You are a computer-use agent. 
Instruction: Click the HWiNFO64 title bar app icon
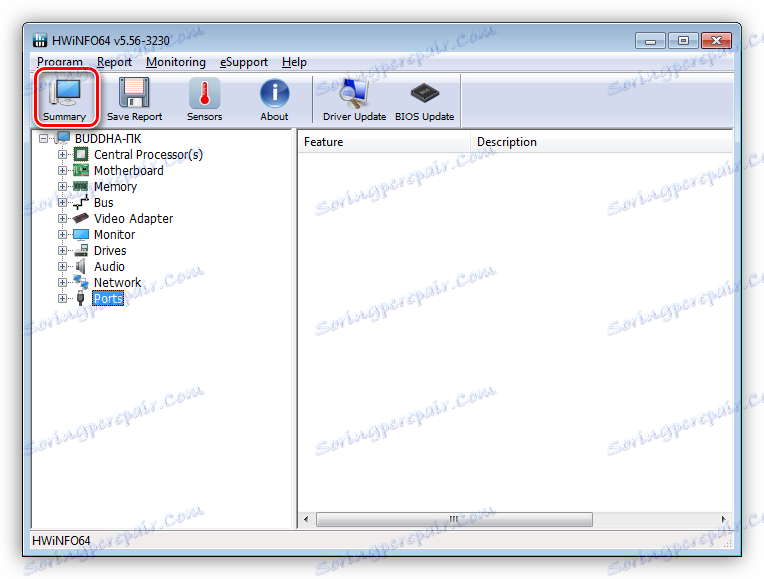(x=40, y=40)
